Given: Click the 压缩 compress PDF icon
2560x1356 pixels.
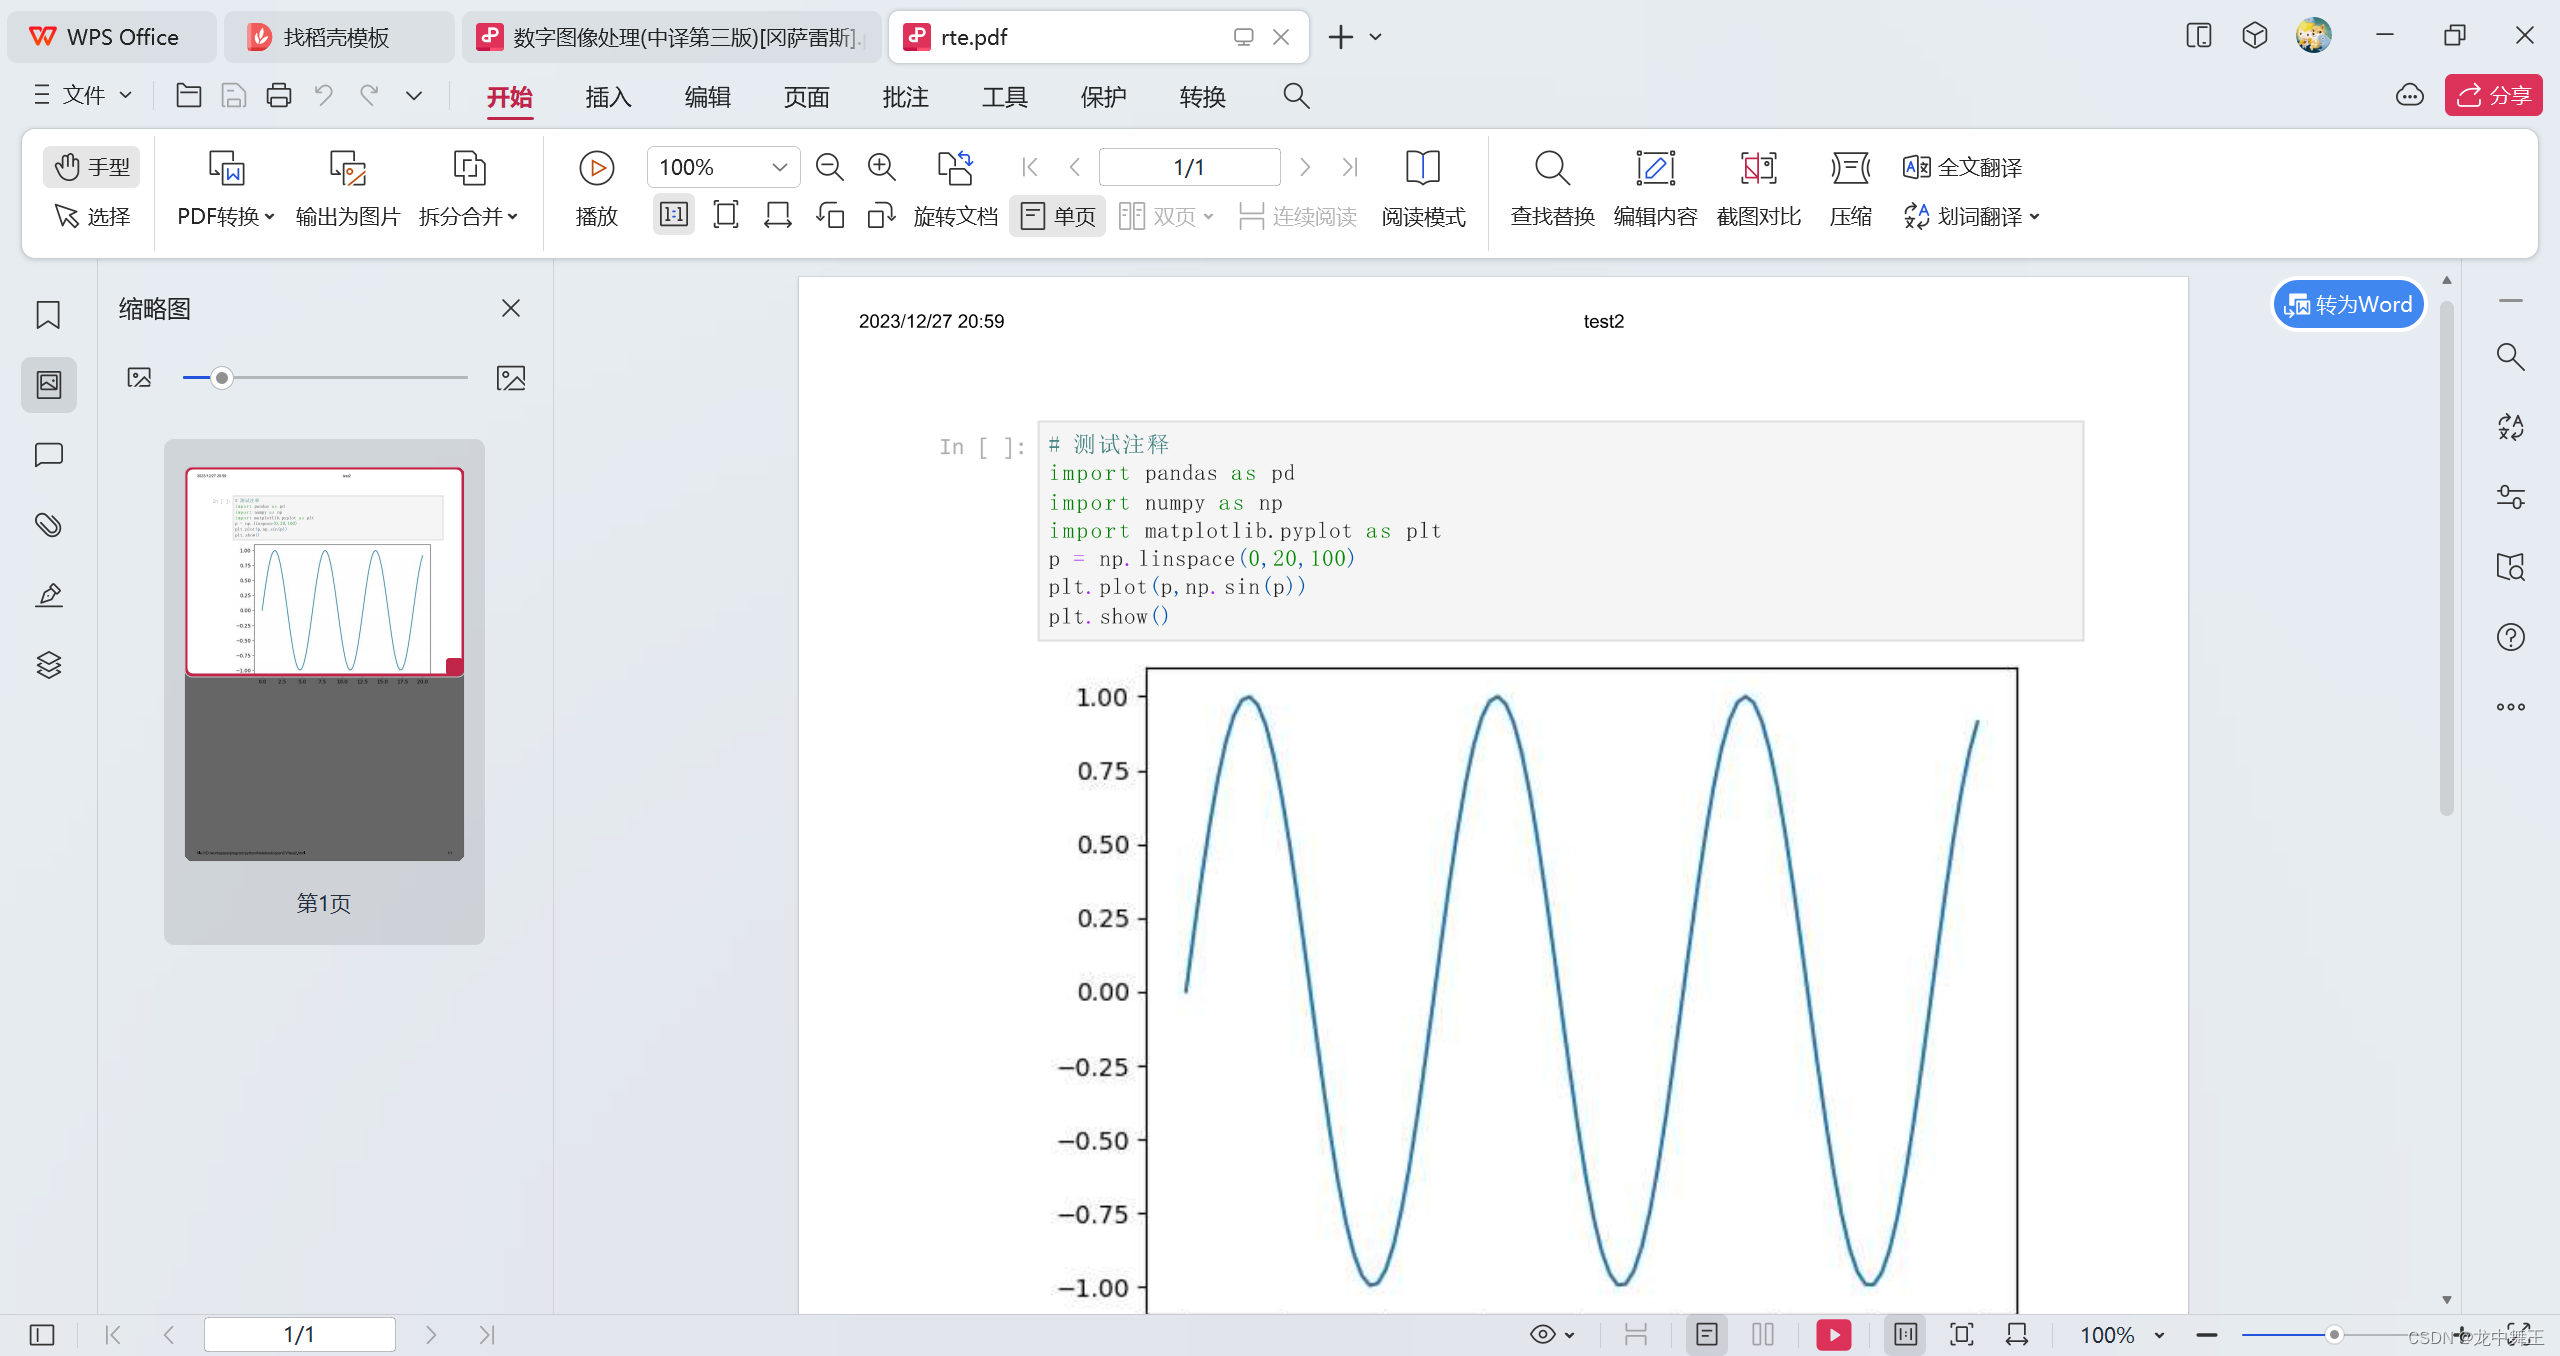Looking at the screenshot, I should pos(1849,188).
